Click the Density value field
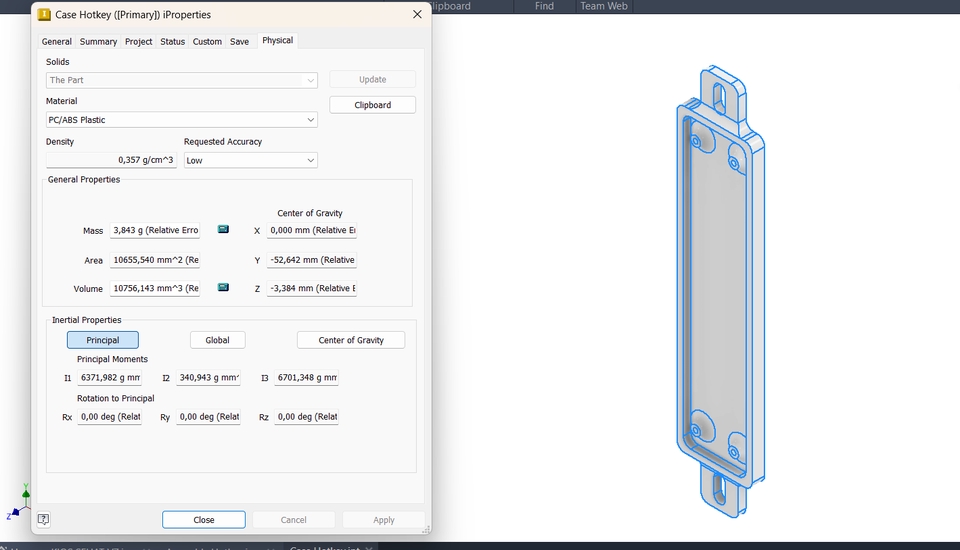This screenshot has width=960, height=550. click(111, 160)
